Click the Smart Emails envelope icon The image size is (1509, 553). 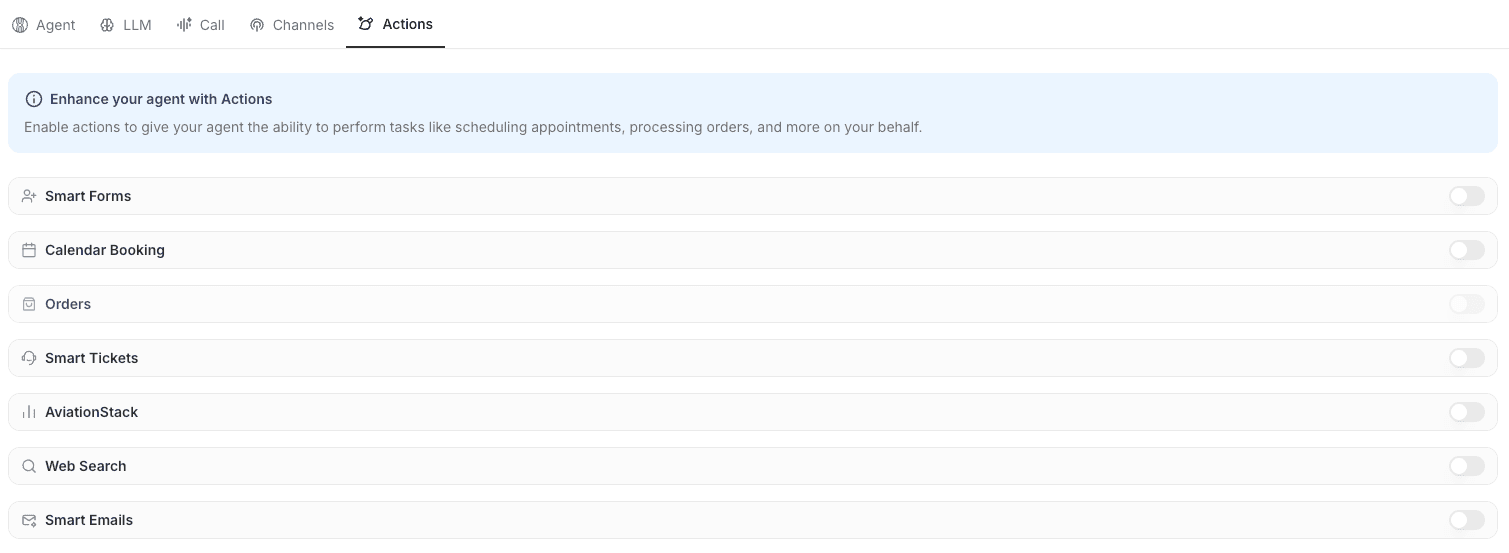pos(29,520)
